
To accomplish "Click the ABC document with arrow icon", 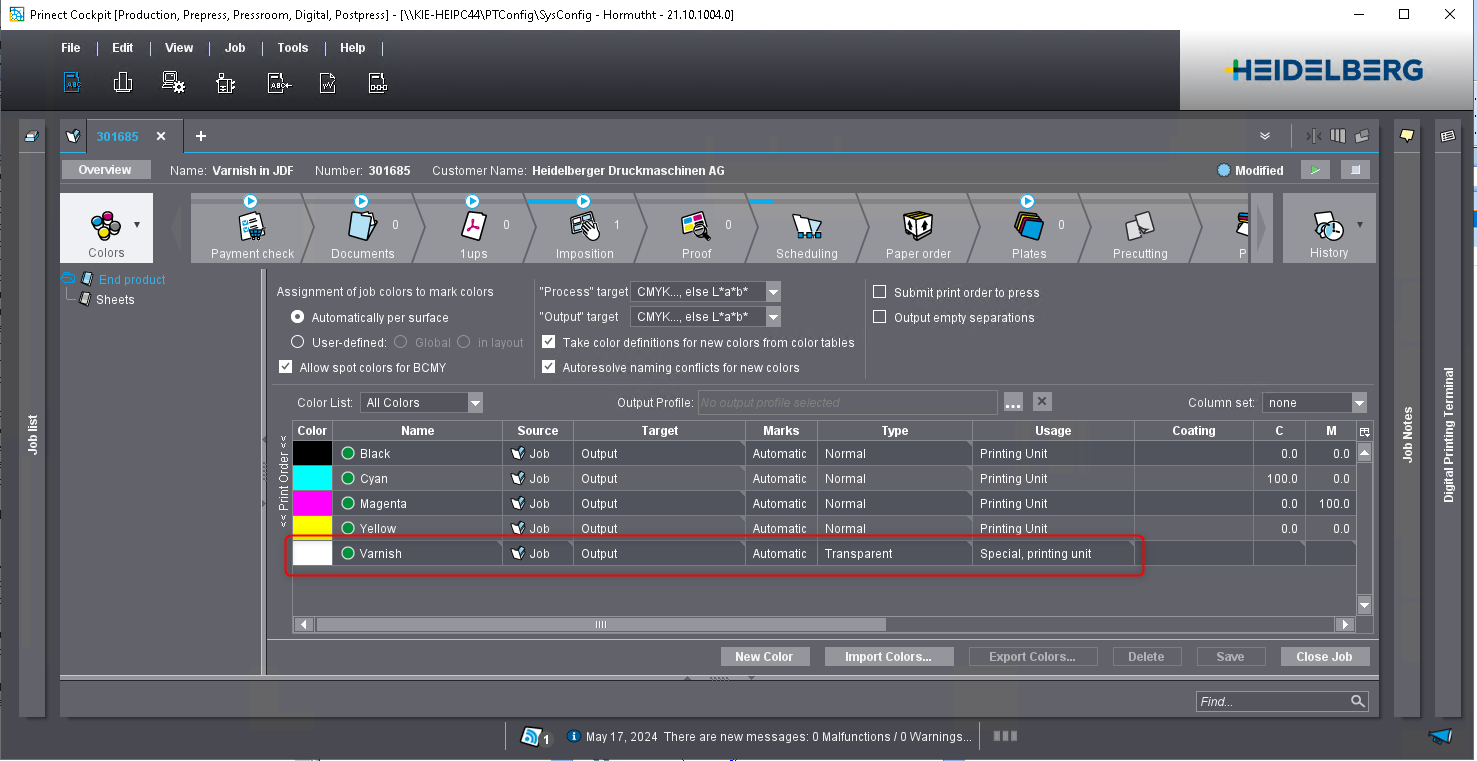I will [279, 83].
